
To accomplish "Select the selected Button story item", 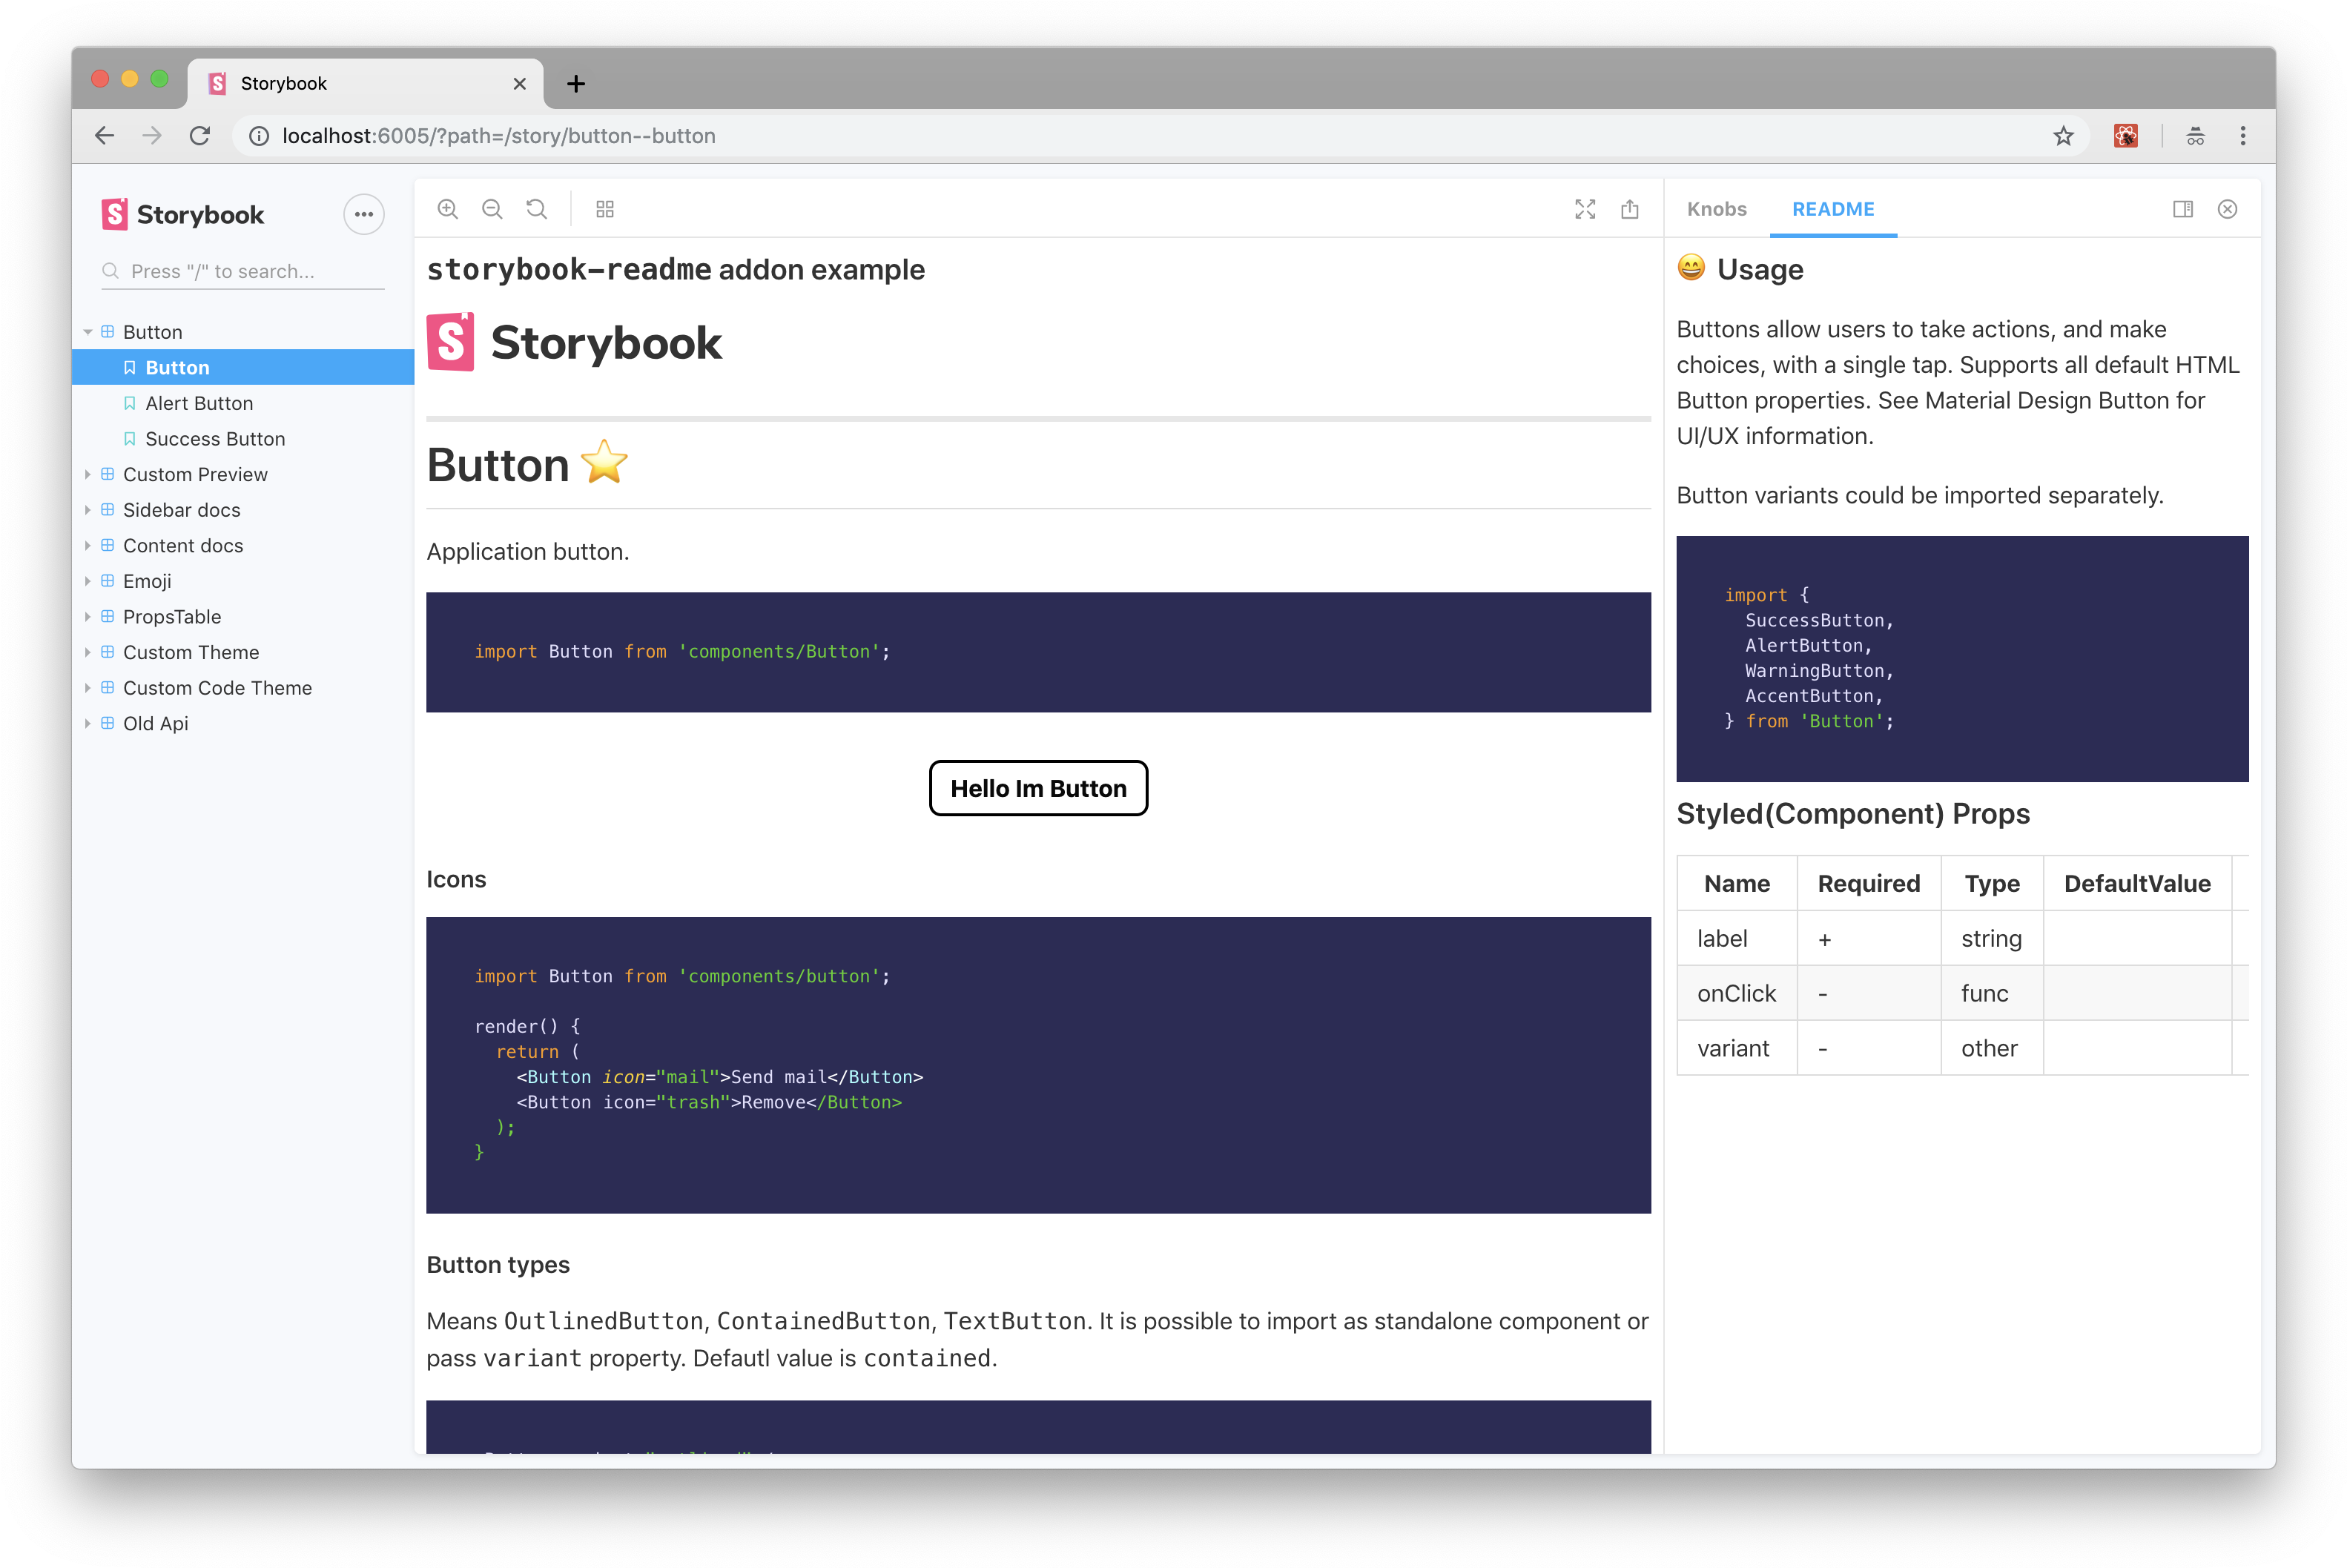I will tap(243, 367).
